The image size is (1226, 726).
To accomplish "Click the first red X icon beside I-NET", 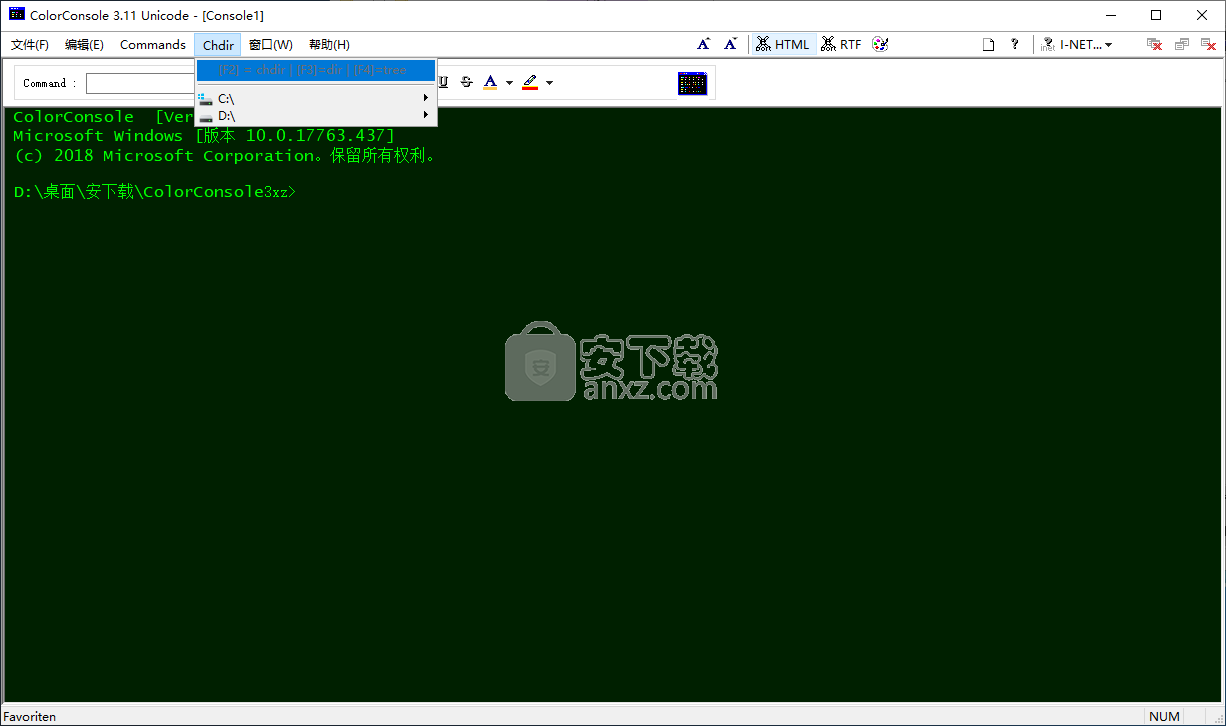I will tap(1154, 44).
